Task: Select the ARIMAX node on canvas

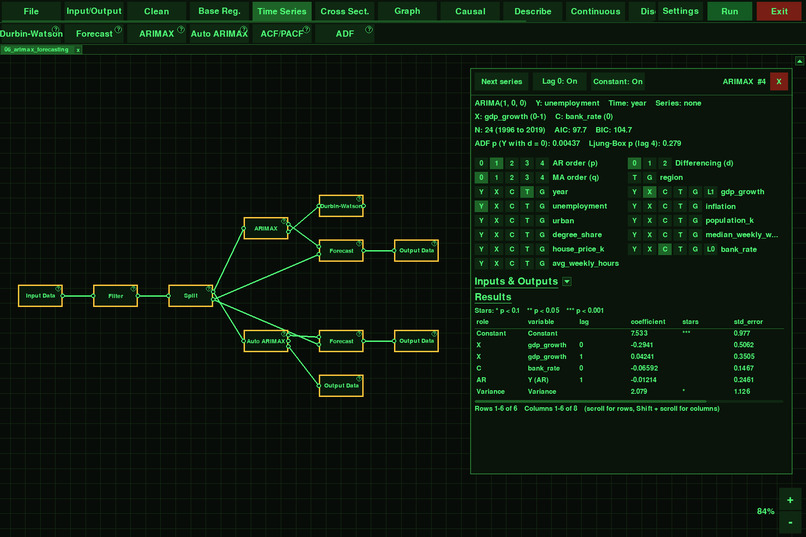Action: coord(266,228)
